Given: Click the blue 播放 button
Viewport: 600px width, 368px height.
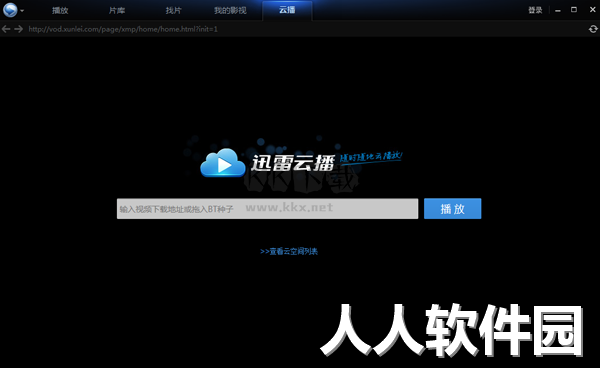Looking at the screenshot, I should tap(452, 209).
